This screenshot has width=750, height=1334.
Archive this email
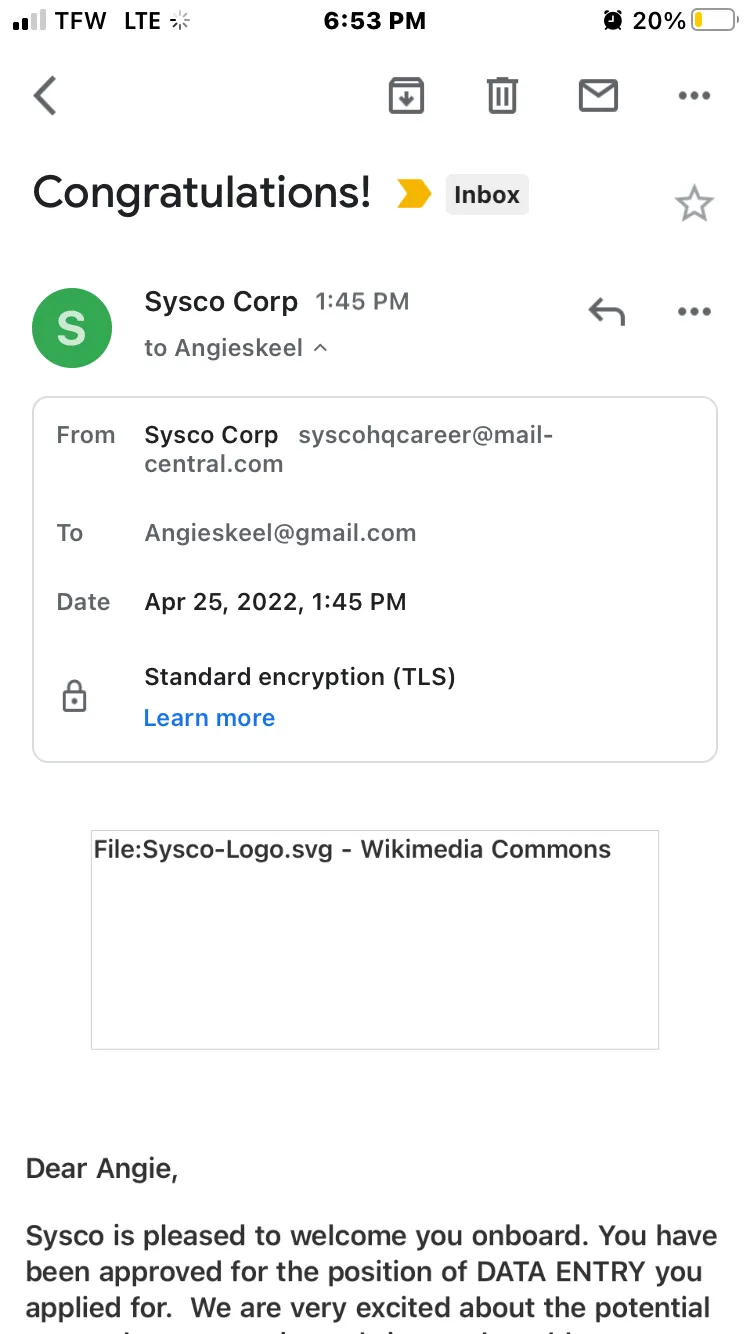pyautogui.click(x=406, y=96)
